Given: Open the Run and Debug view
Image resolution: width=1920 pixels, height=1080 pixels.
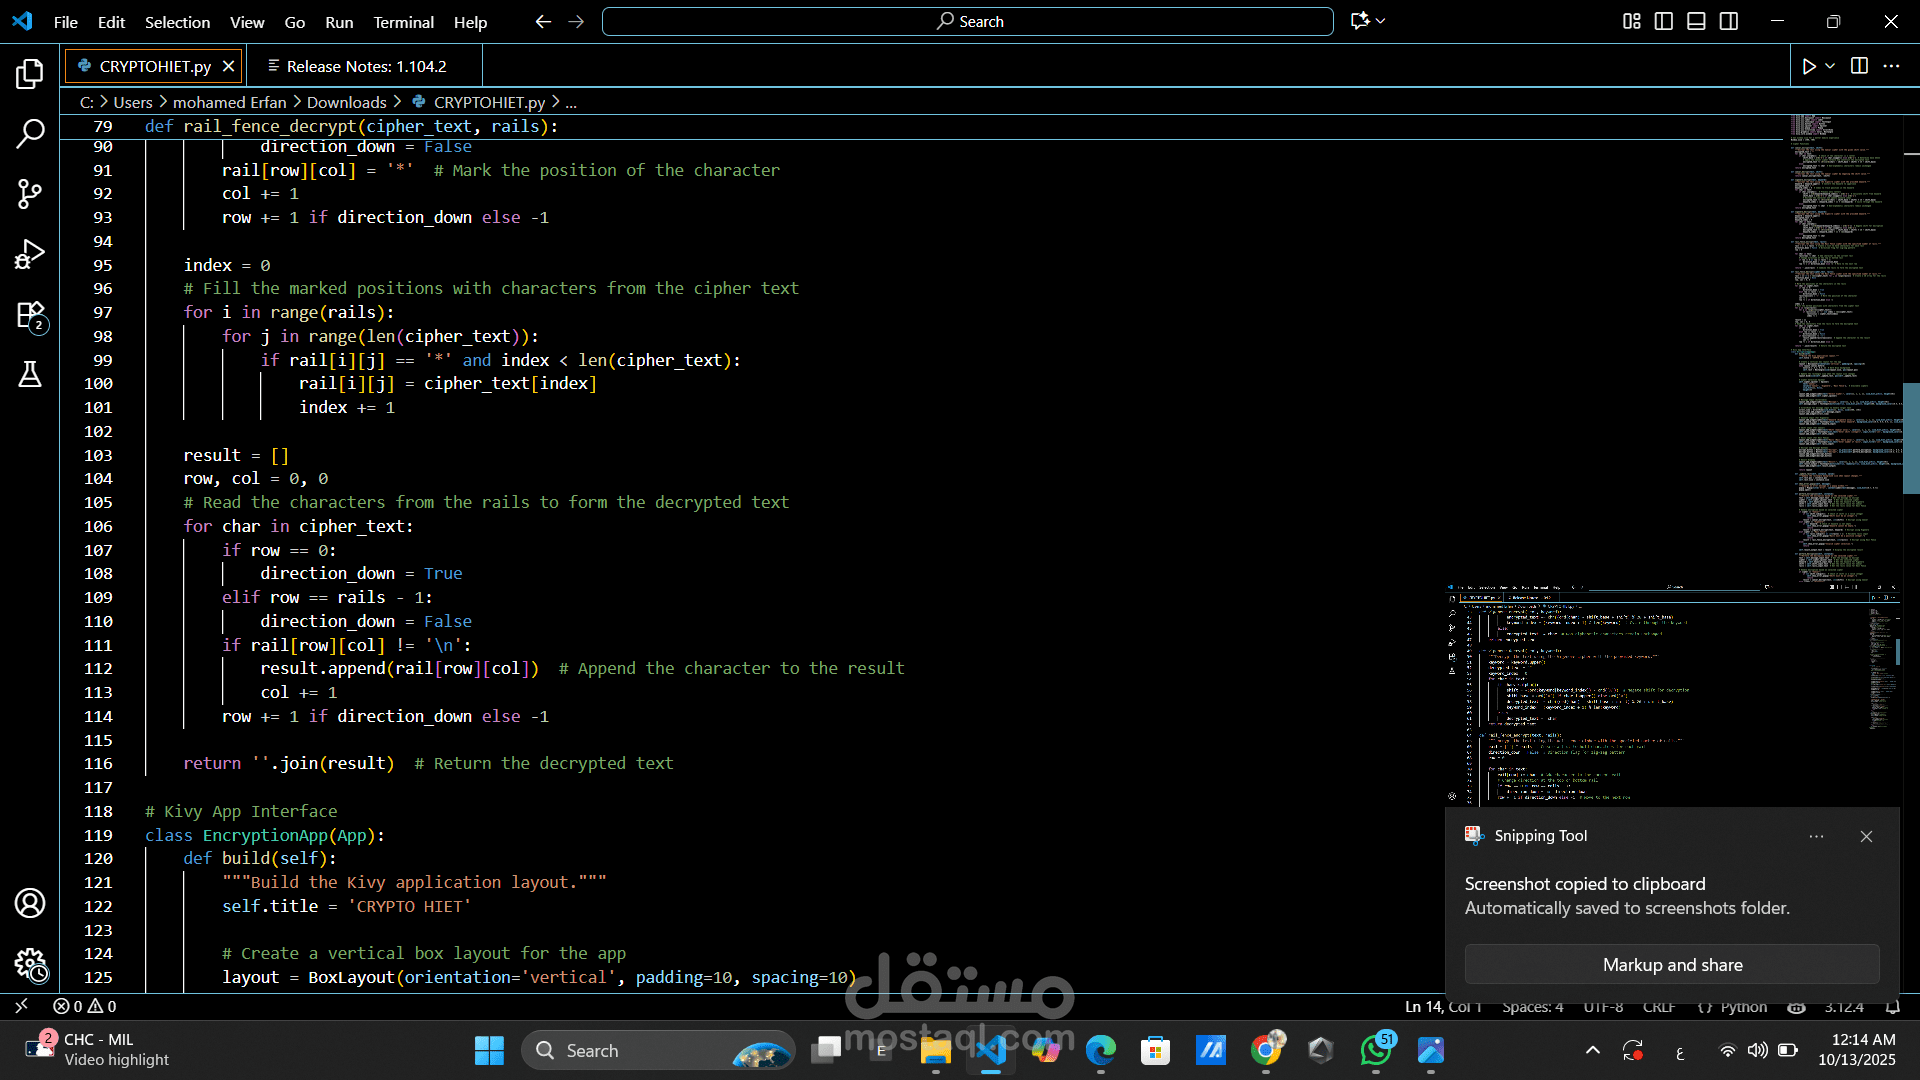Looking at the screenshot, I should tap(30, 254).
